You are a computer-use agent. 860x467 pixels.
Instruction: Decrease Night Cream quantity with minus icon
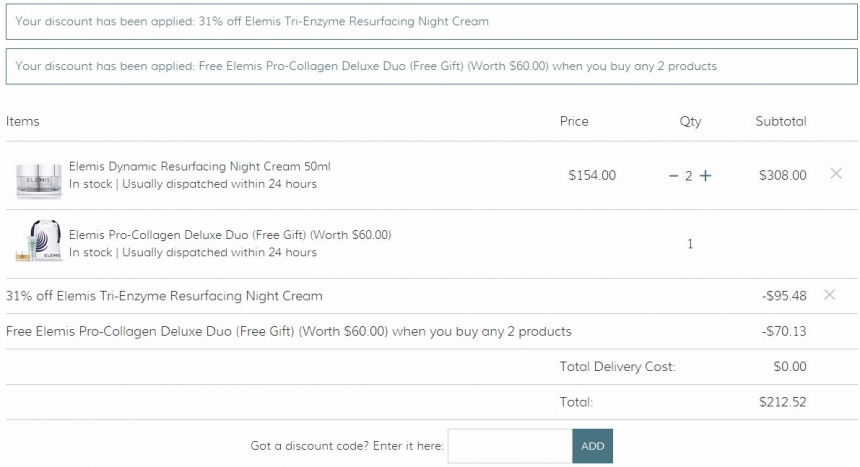point(674,176)
